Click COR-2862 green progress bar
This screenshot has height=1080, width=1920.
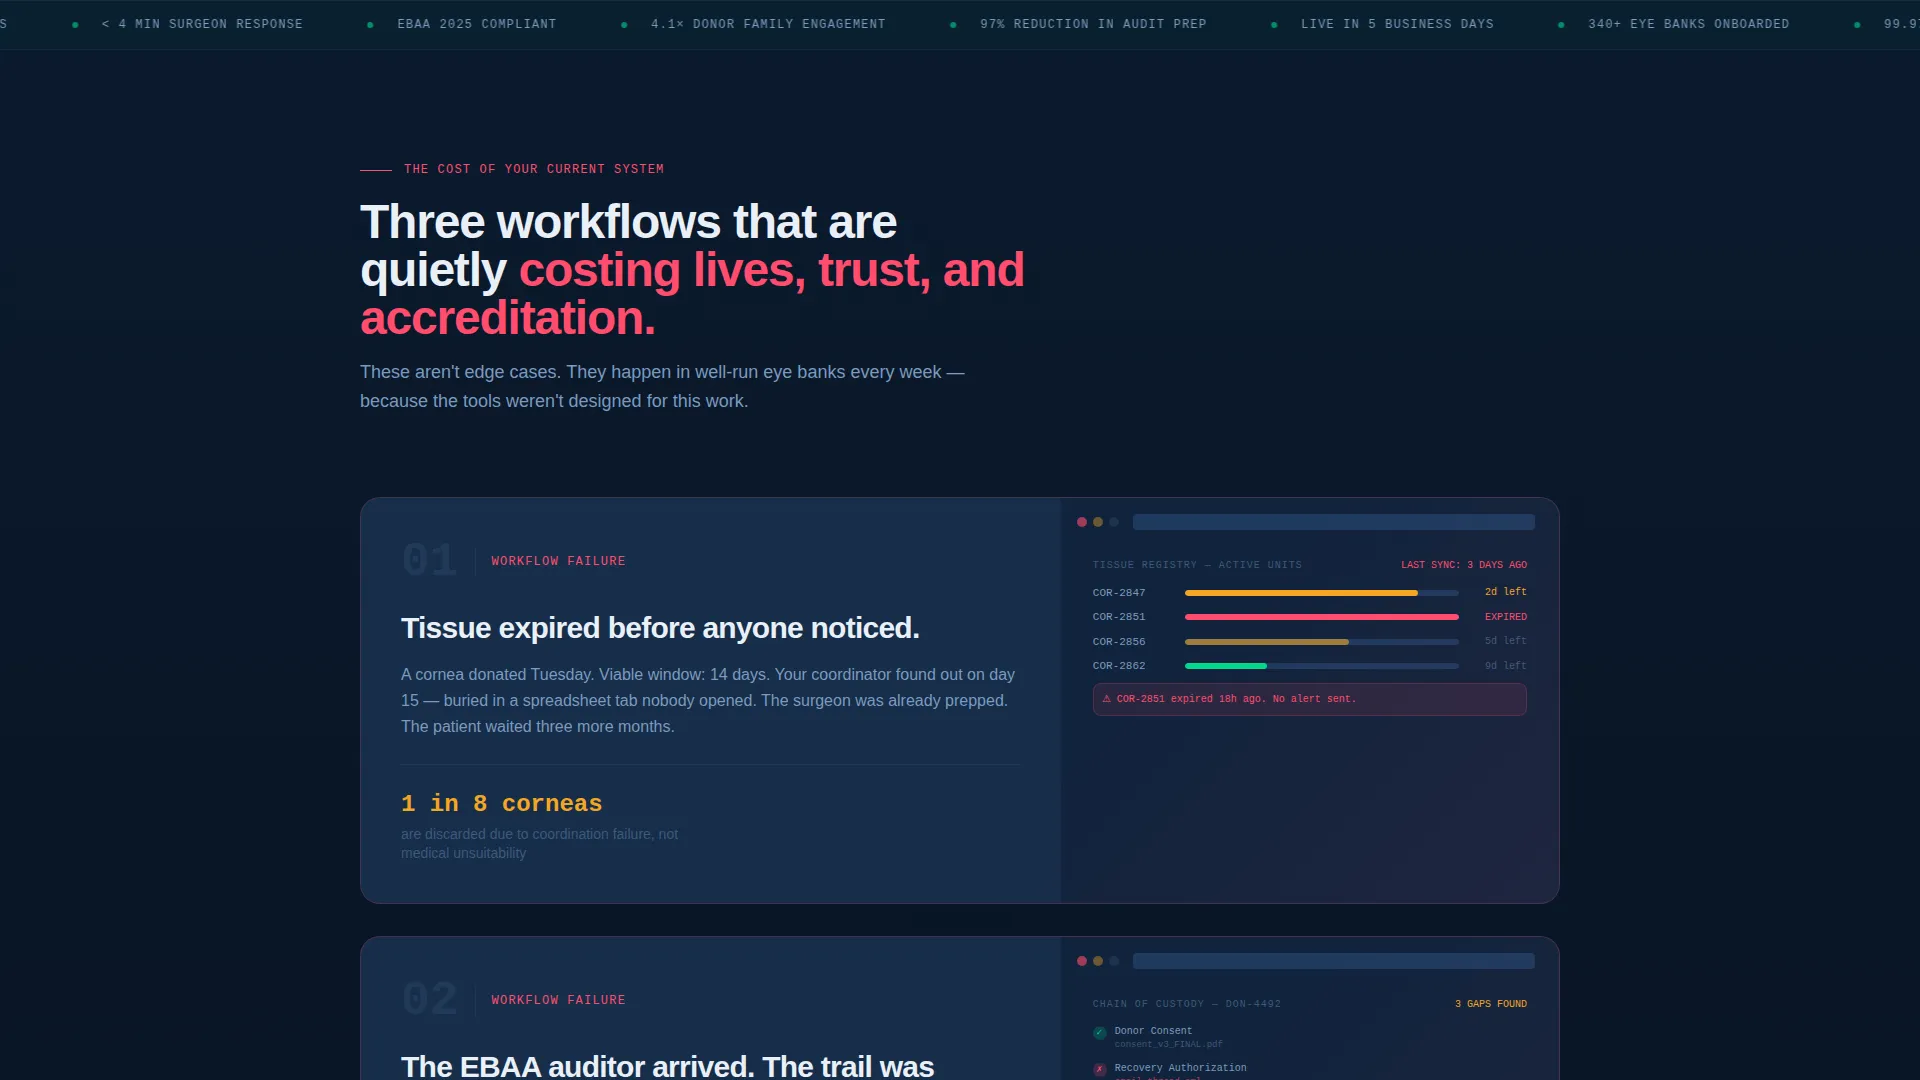tap(1226, 666)
